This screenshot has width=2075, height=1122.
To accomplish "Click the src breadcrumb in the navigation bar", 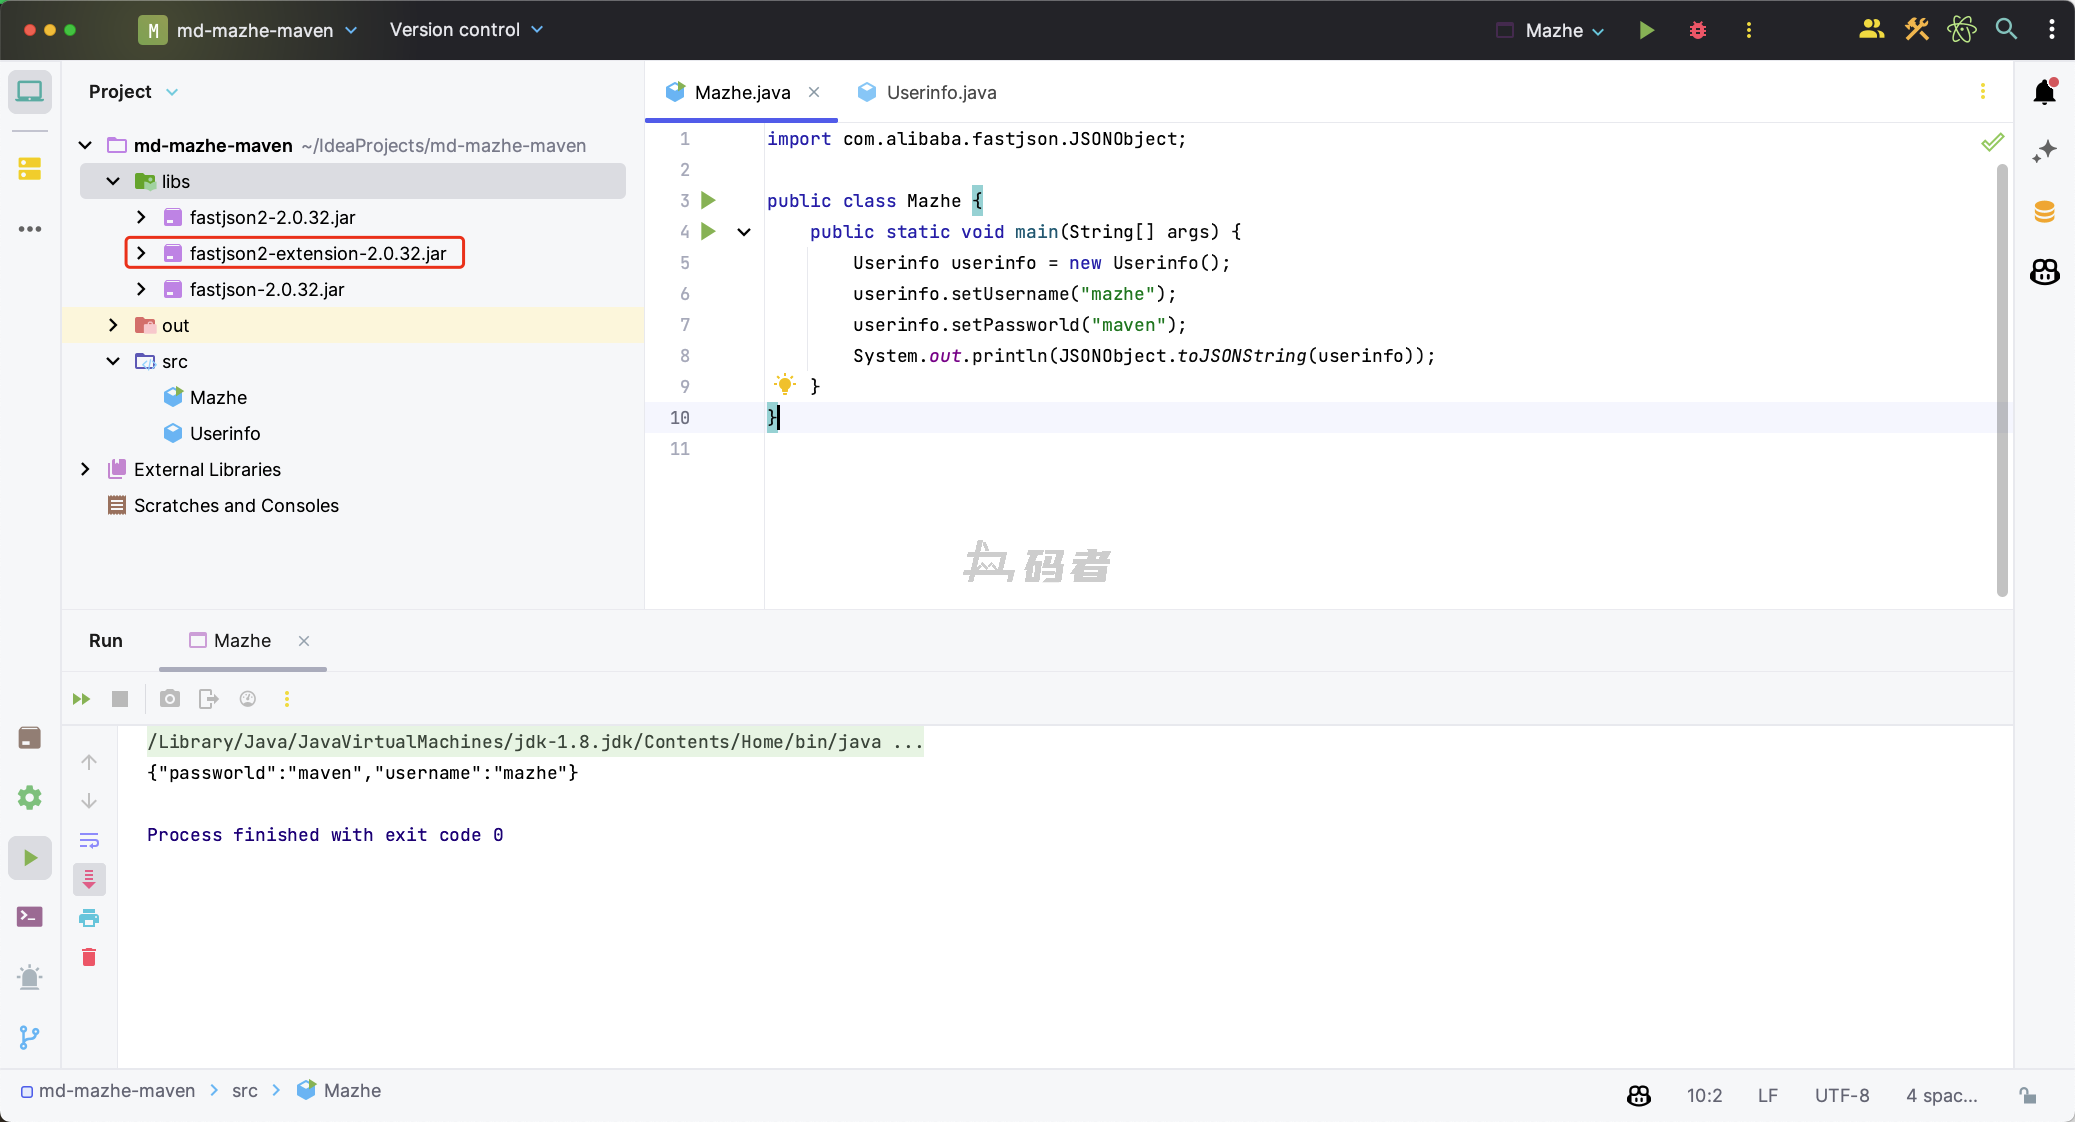I will pos(244,1091).
